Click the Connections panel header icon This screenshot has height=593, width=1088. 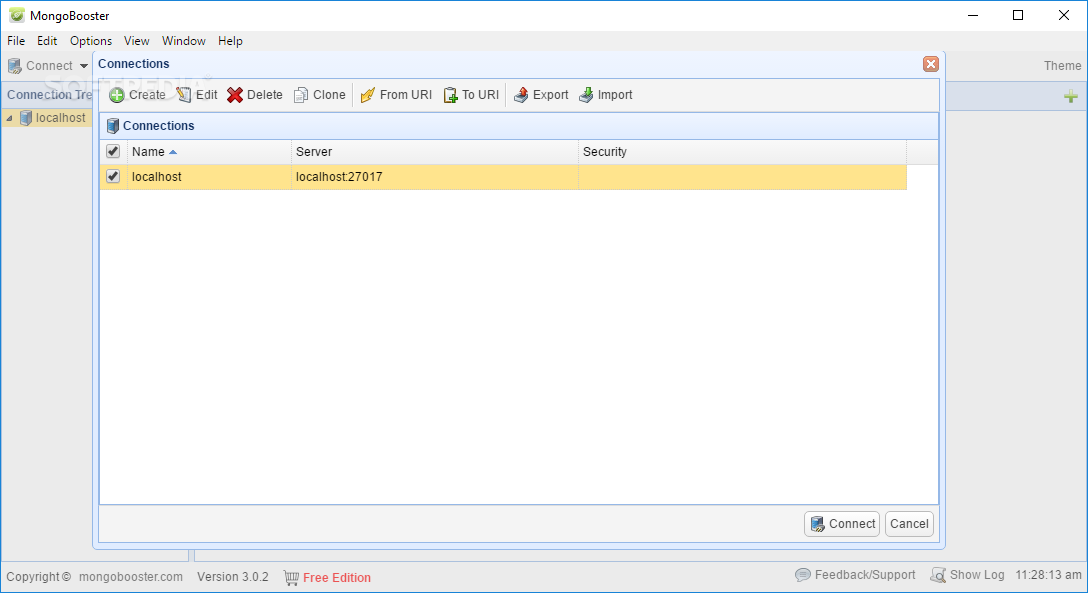click(x=112, y=126)
